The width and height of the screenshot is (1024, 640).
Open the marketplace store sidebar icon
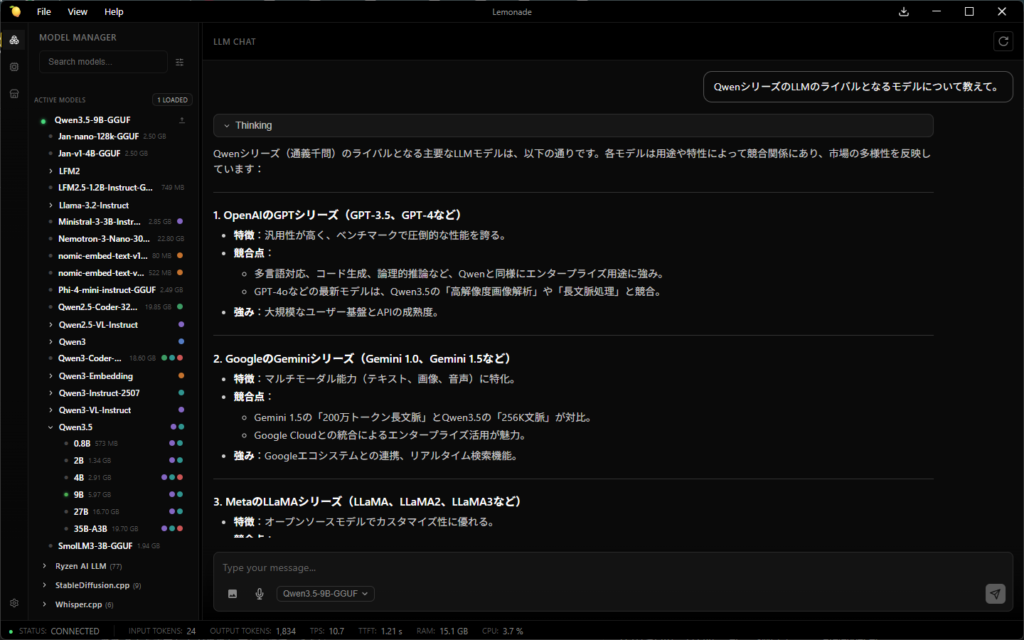click(14, 93)
